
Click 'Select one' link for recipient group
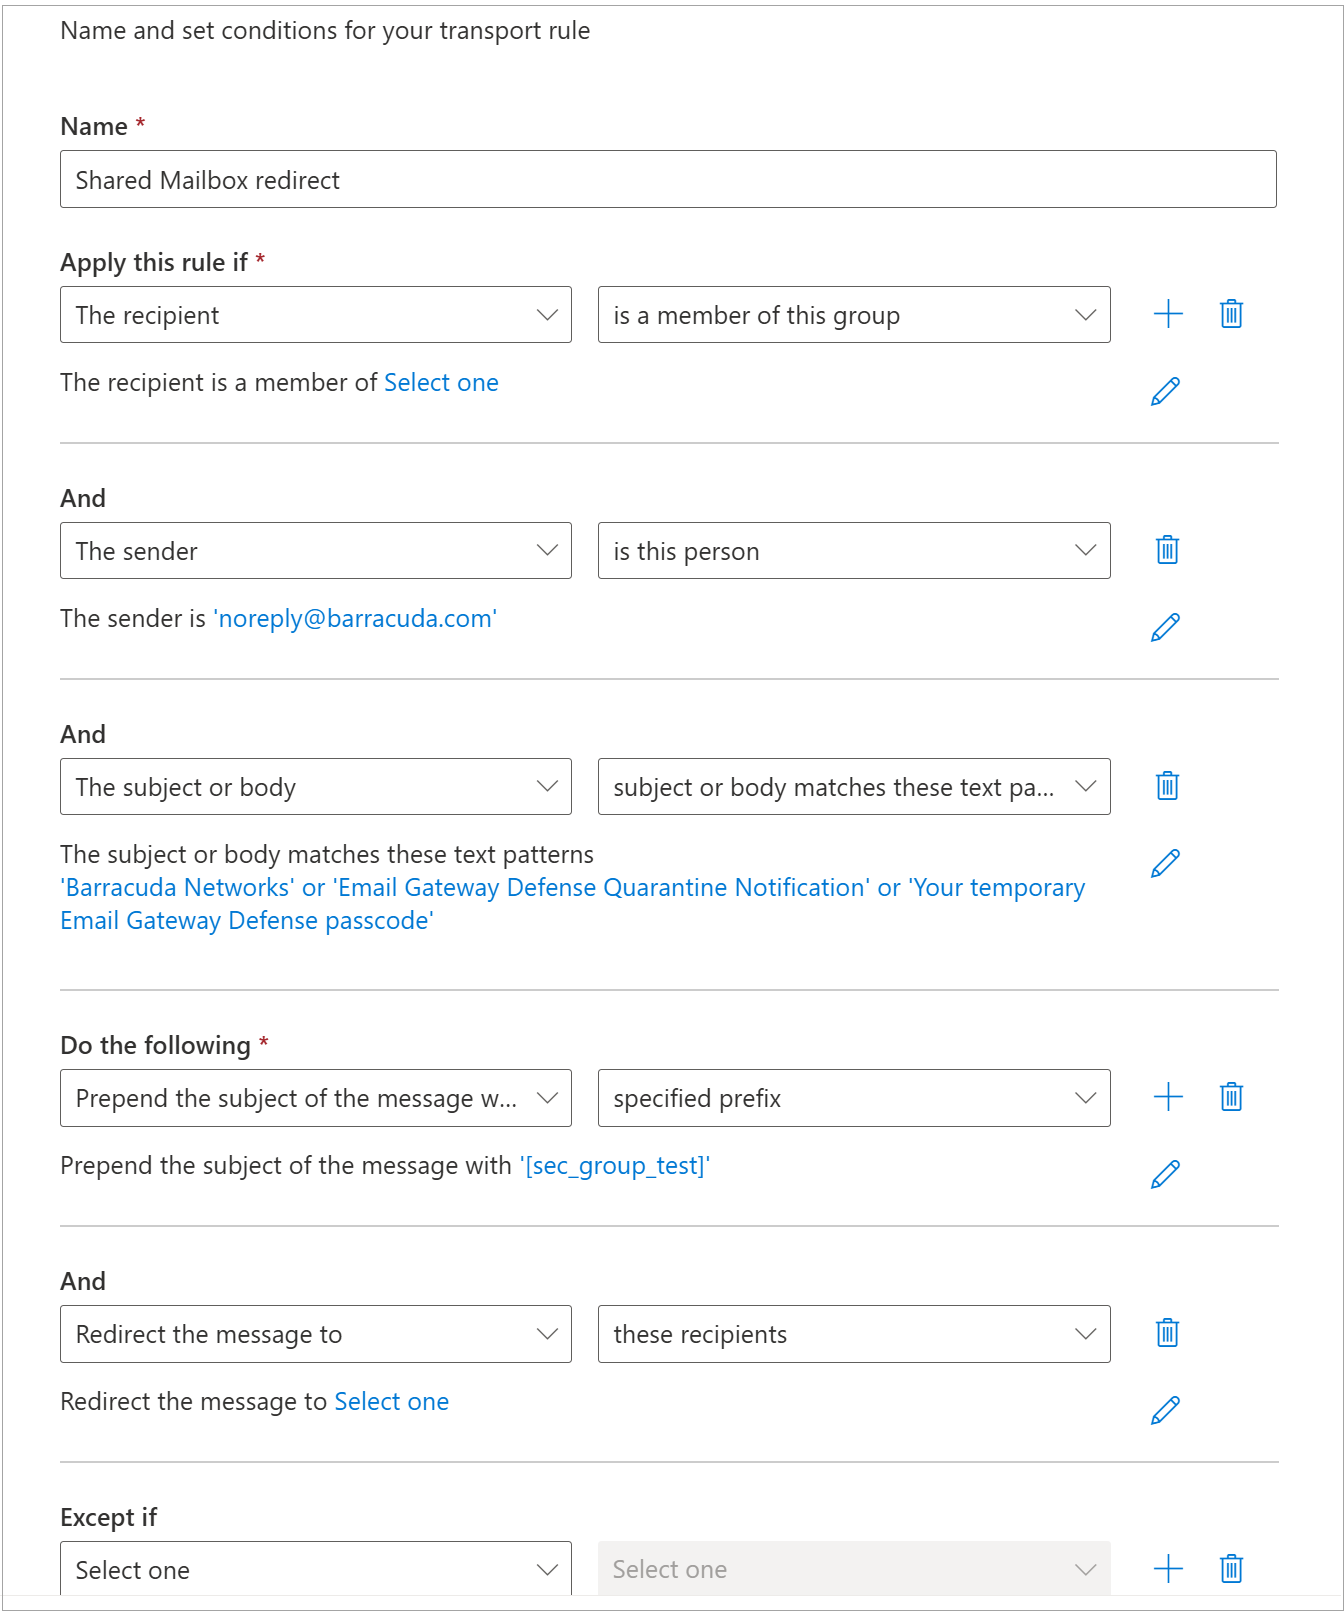(441, 383)
